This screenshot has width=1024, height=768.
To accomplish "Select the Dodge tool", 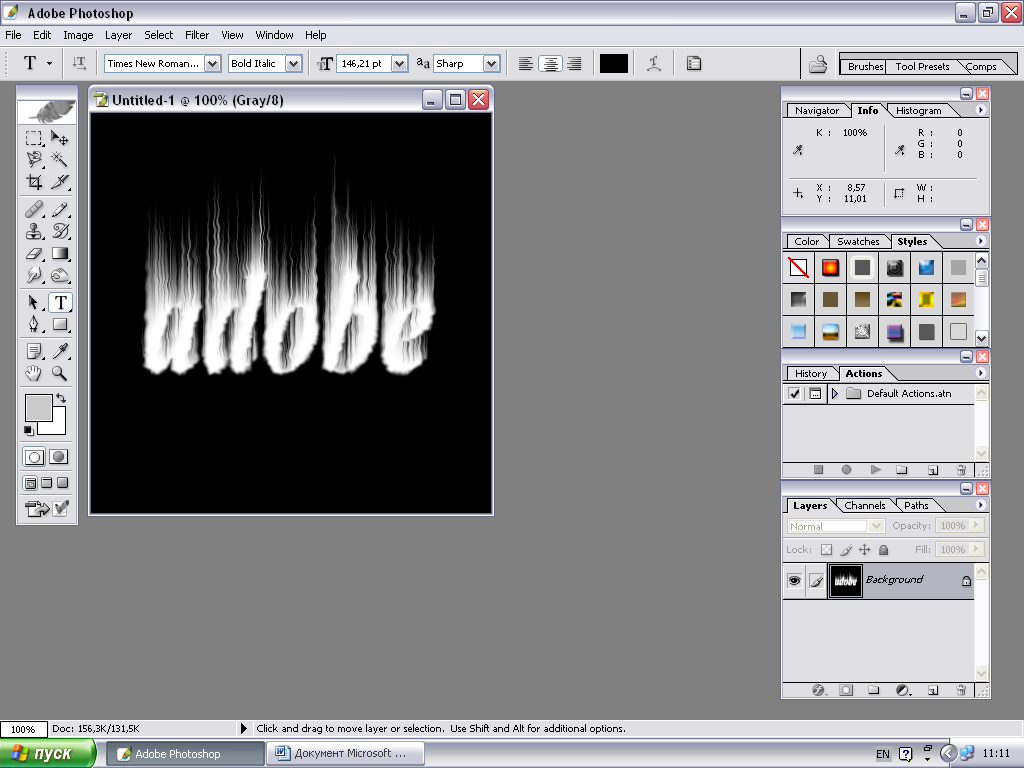I will pos(60,275).
